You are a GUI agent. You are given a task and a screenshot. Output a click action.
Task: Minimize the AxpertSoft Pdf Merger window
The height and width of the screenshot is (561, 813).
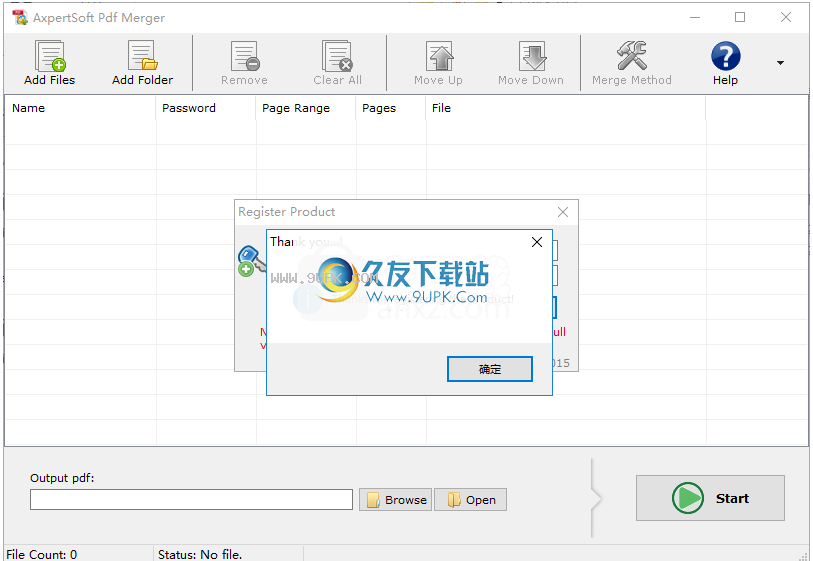coord(695,18)
